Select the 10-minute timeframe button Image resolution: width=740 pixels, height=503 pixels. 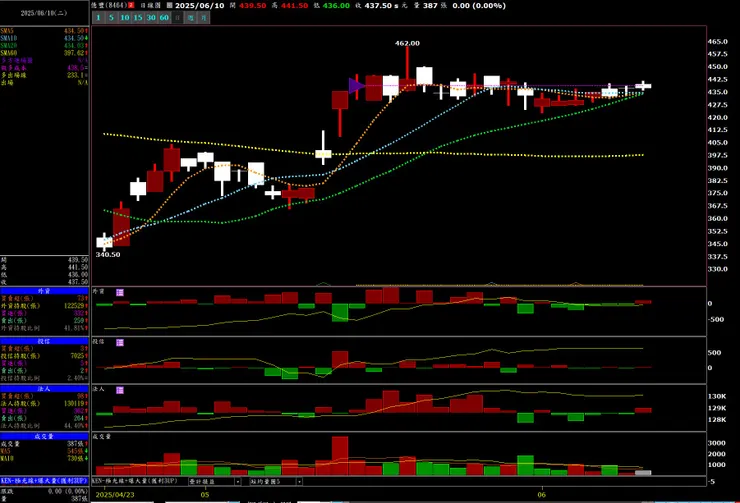125,17
